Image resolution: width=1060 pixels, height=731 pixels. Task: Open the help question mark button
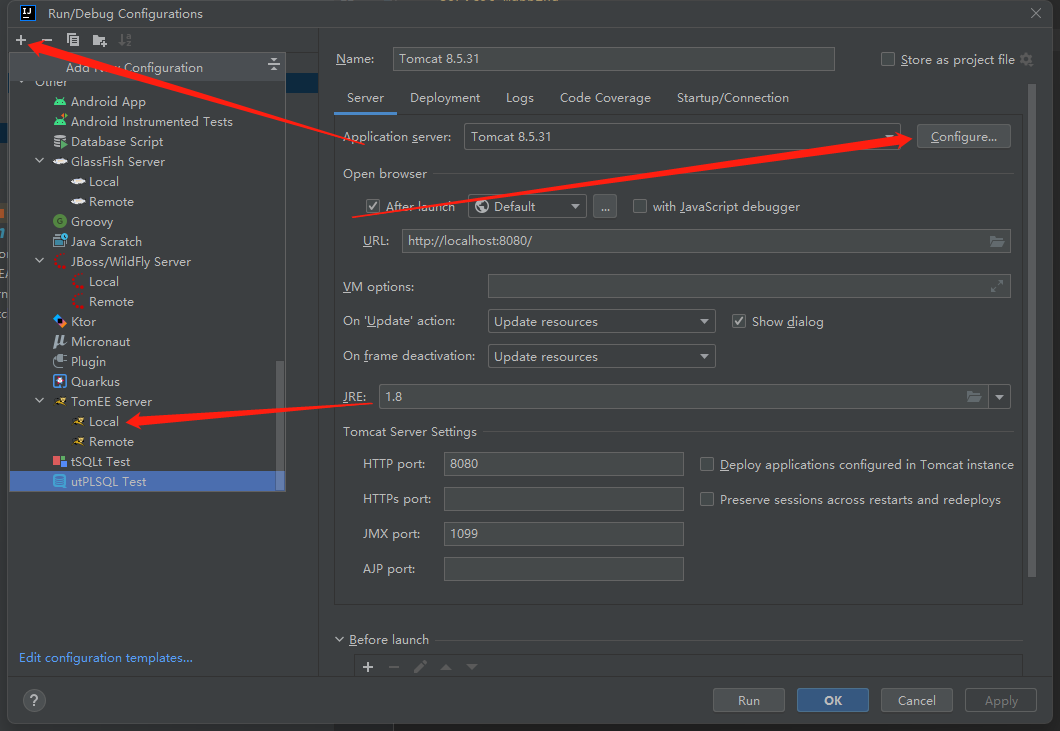[34, 700]
